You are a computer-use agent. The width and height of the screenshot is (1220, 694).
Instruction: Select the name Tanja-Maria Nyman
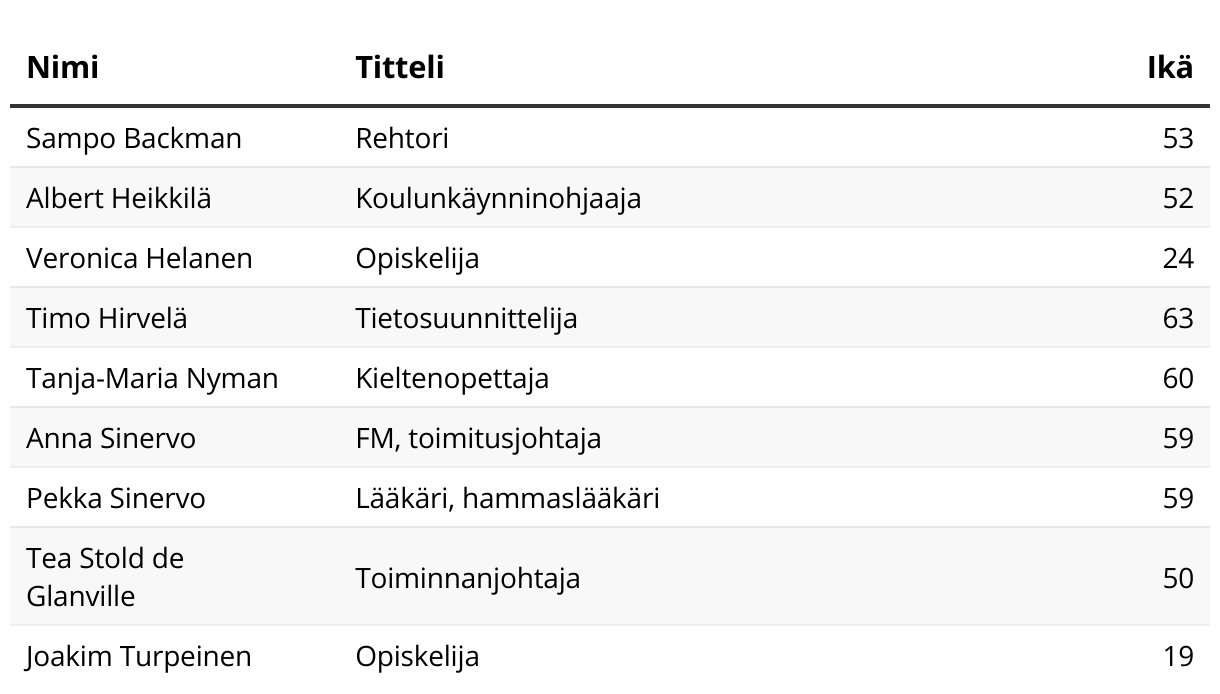[152, 378]
